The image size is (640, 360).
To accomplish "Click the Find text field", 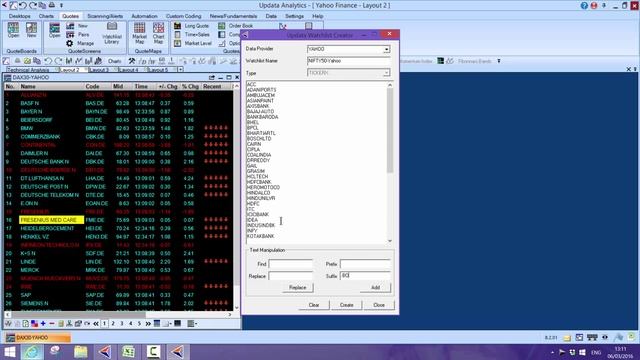I will 291,264.
